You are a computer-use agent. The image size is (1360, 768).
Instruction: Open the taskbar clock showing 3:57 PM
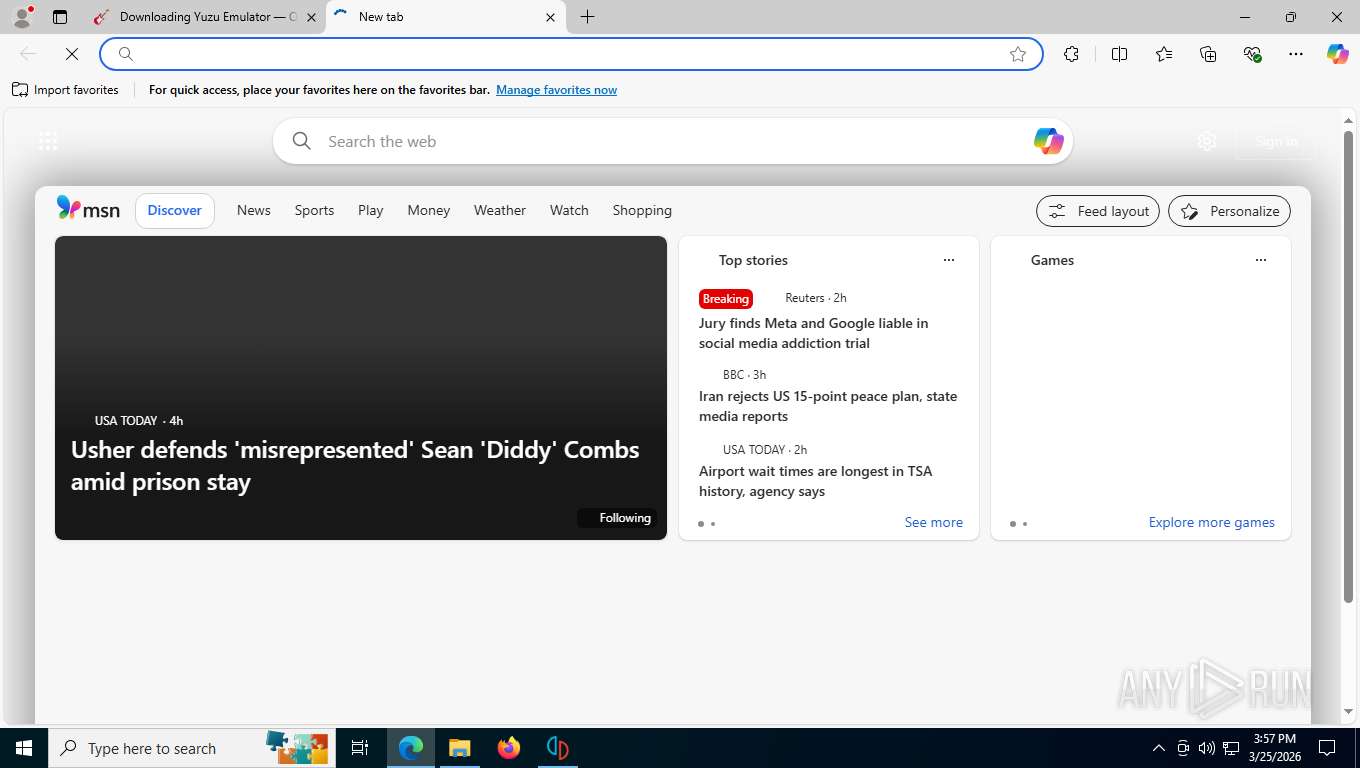pos(1274,748)
